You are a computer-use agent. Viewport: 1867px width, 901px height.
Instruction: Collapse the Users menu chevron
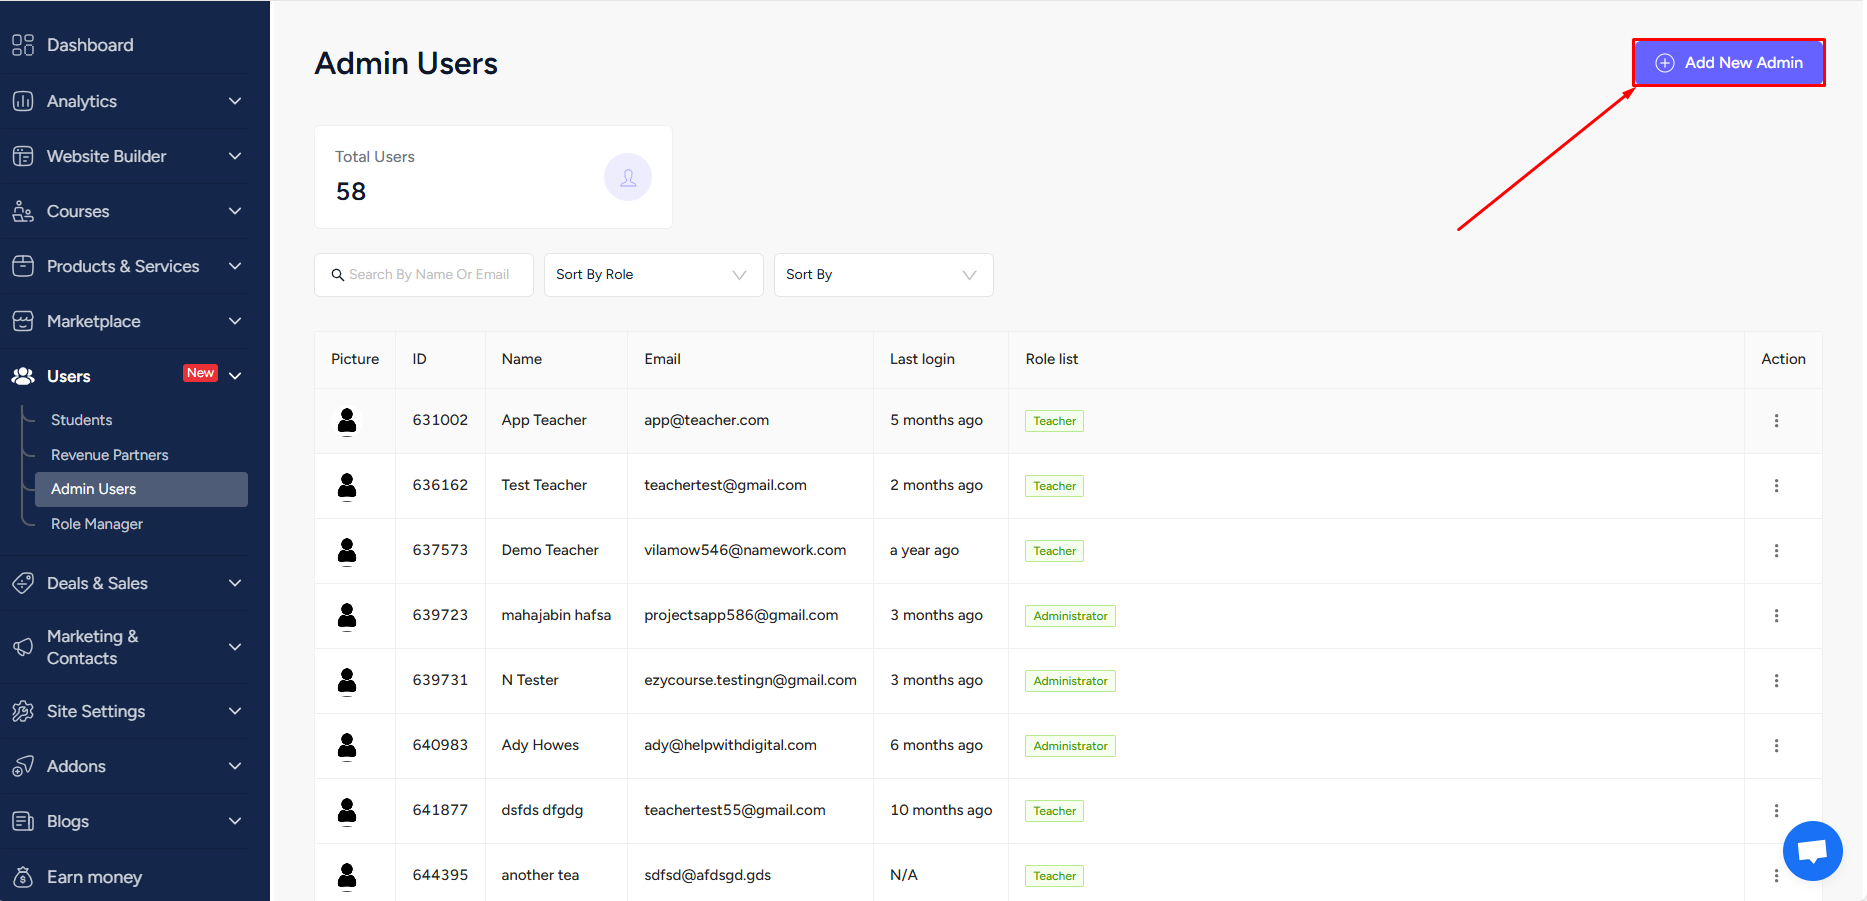235,376
